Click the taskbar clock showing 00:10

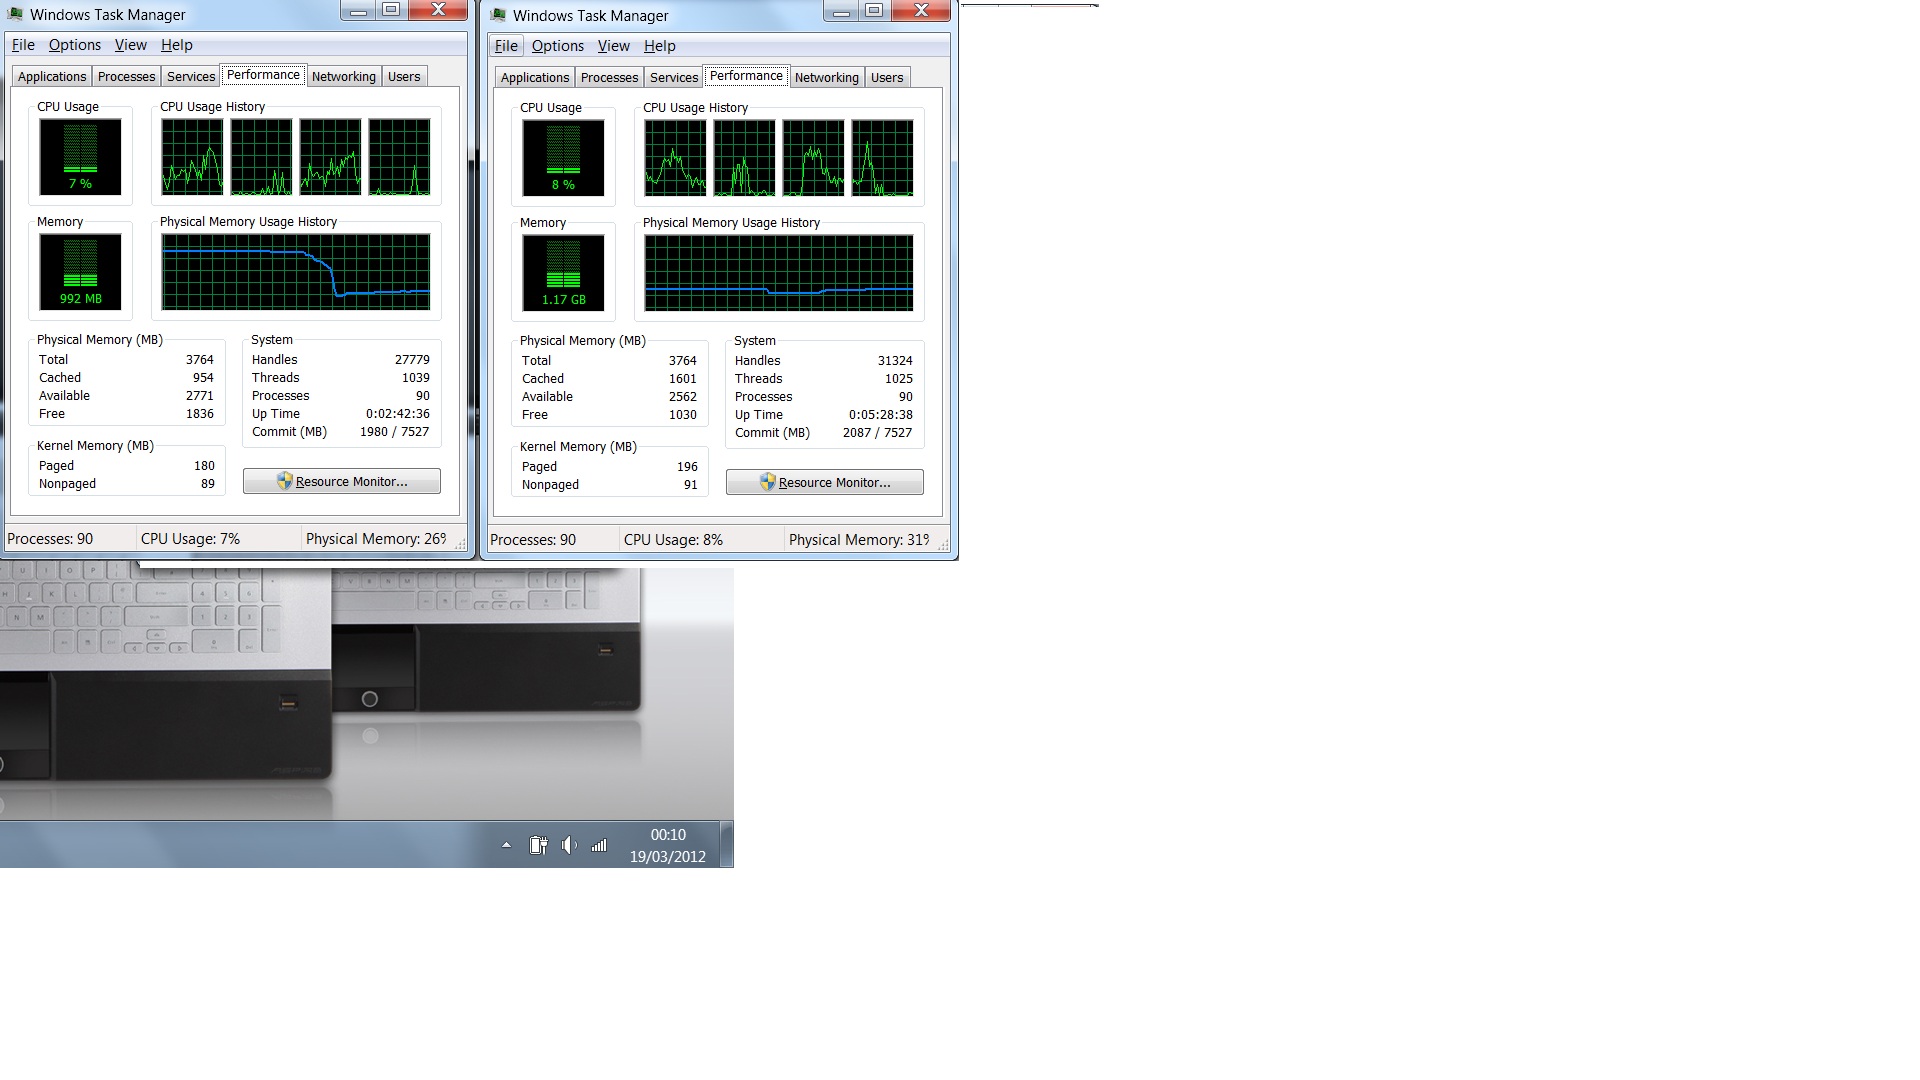[x=667, y=845]
